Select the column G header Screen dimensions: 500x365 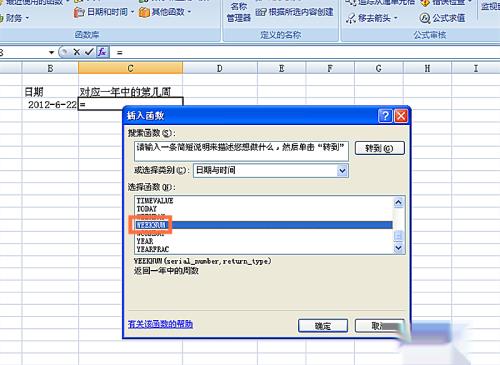click(x=379, y=68)
